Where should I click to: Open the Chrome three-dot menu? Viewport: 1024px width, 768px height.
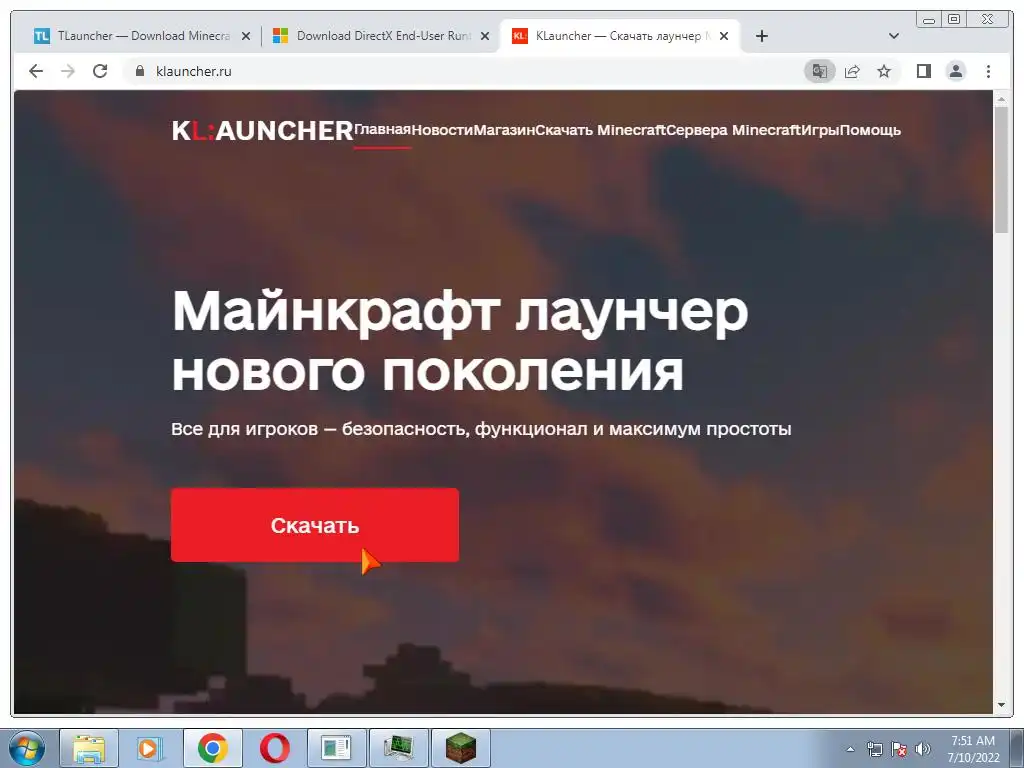[x=988, y=71]
